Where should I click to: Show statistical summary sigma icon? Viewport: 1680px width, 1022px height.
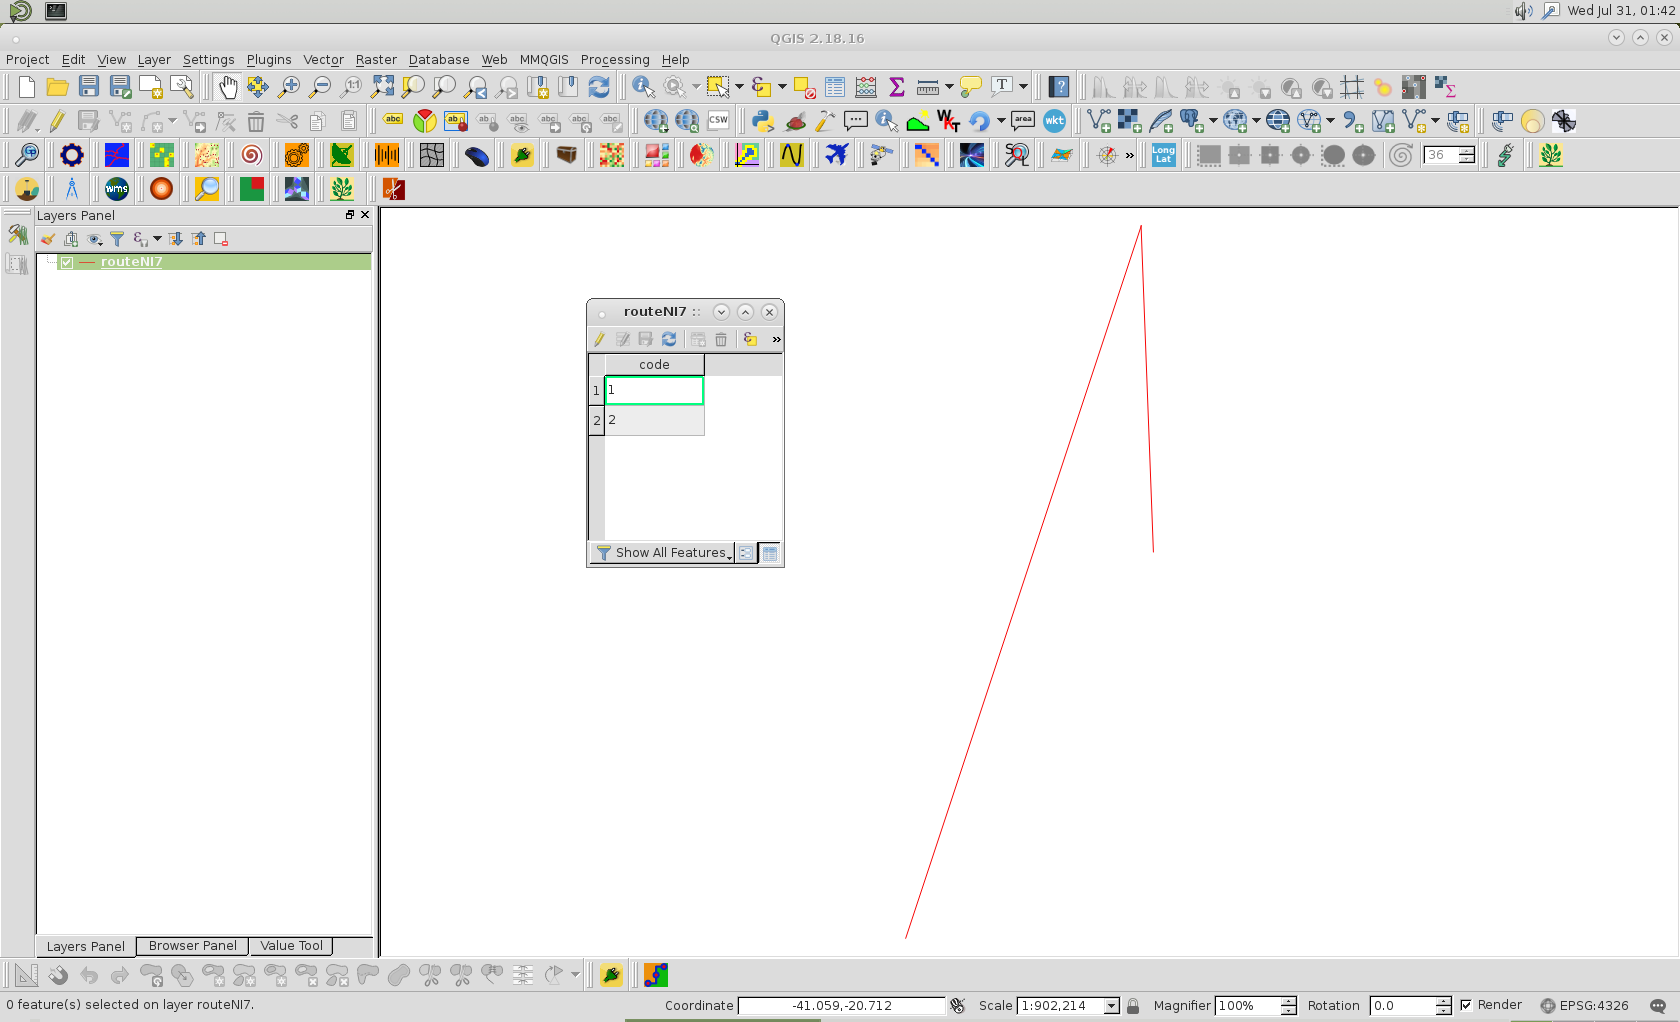(897, 87)
